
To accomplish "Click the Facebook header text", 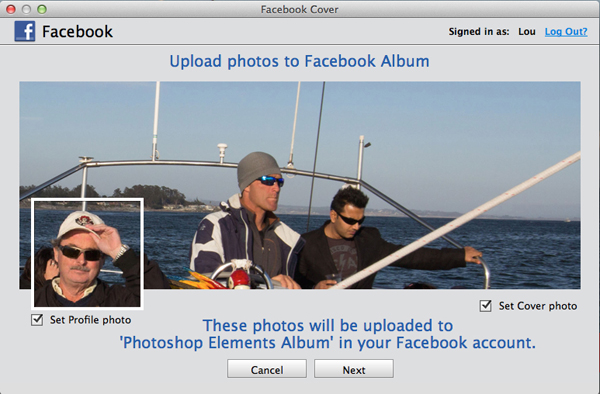I will (x=77, y=31).
